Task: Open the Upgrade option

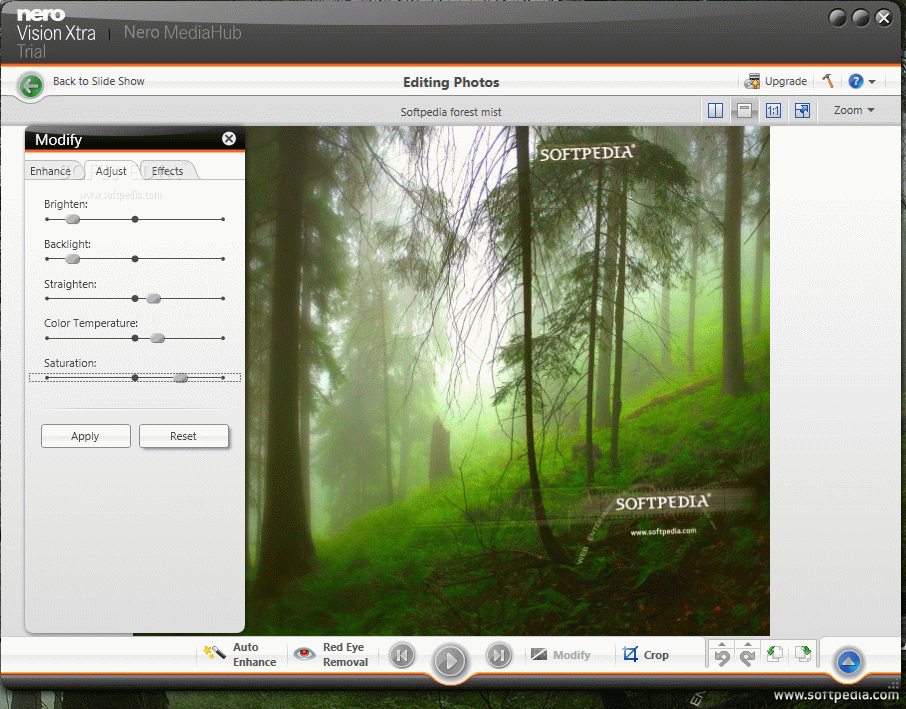Action: point(775,81)
